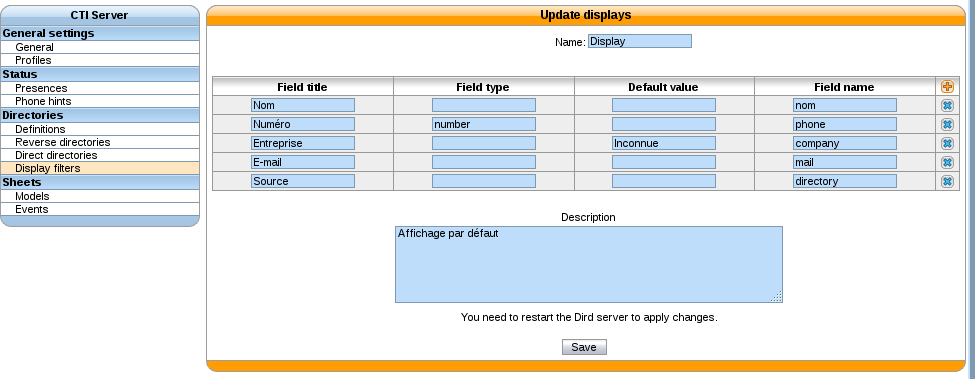The height and width of the screenshot is (379, 975).
Task: Click the CTI Server panel title
Action: coord(99,16)
